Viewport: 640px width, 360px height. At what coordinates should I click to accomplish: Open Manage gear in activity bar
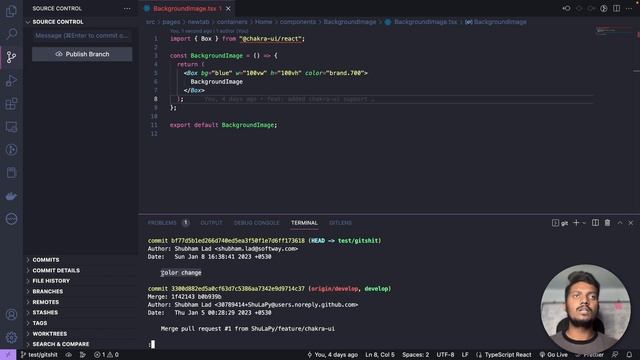[x=11, y=337]
